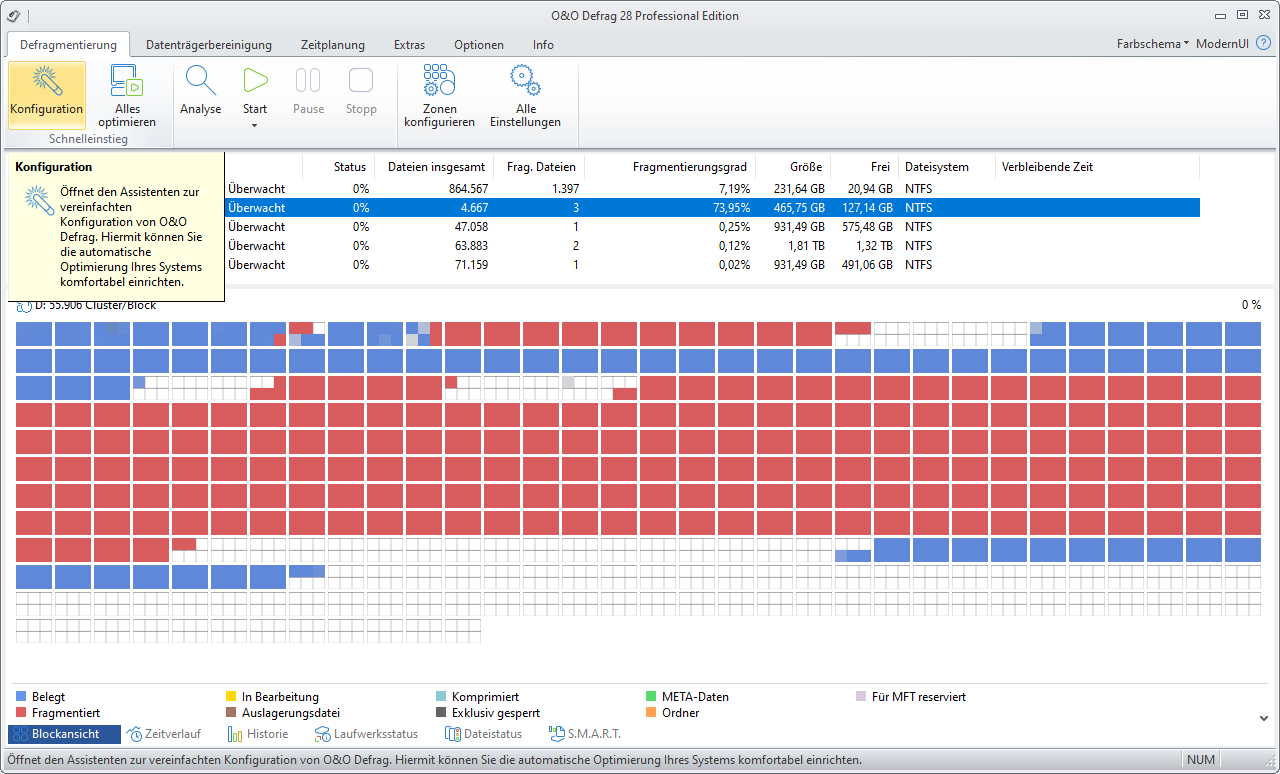Click 231,64 GB size cell

point(798,188)
